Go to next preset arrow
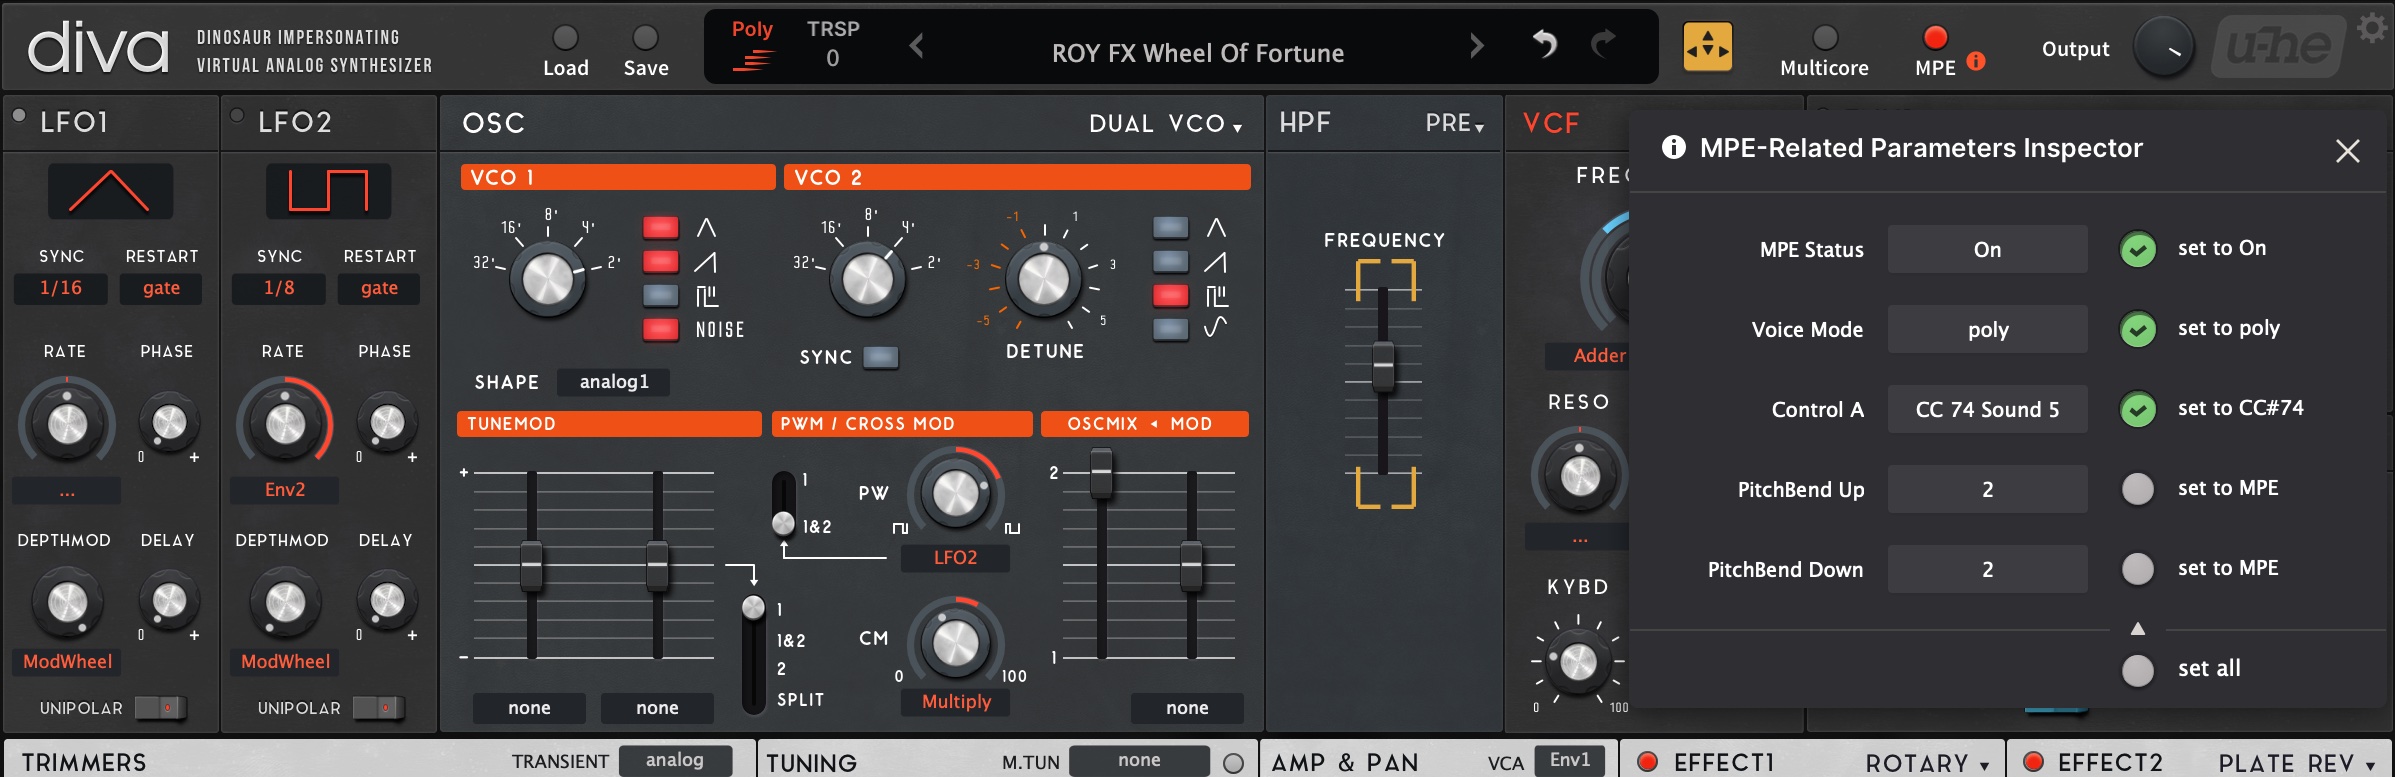This screenshot has width=2395, height=777. coord(1477,45)
